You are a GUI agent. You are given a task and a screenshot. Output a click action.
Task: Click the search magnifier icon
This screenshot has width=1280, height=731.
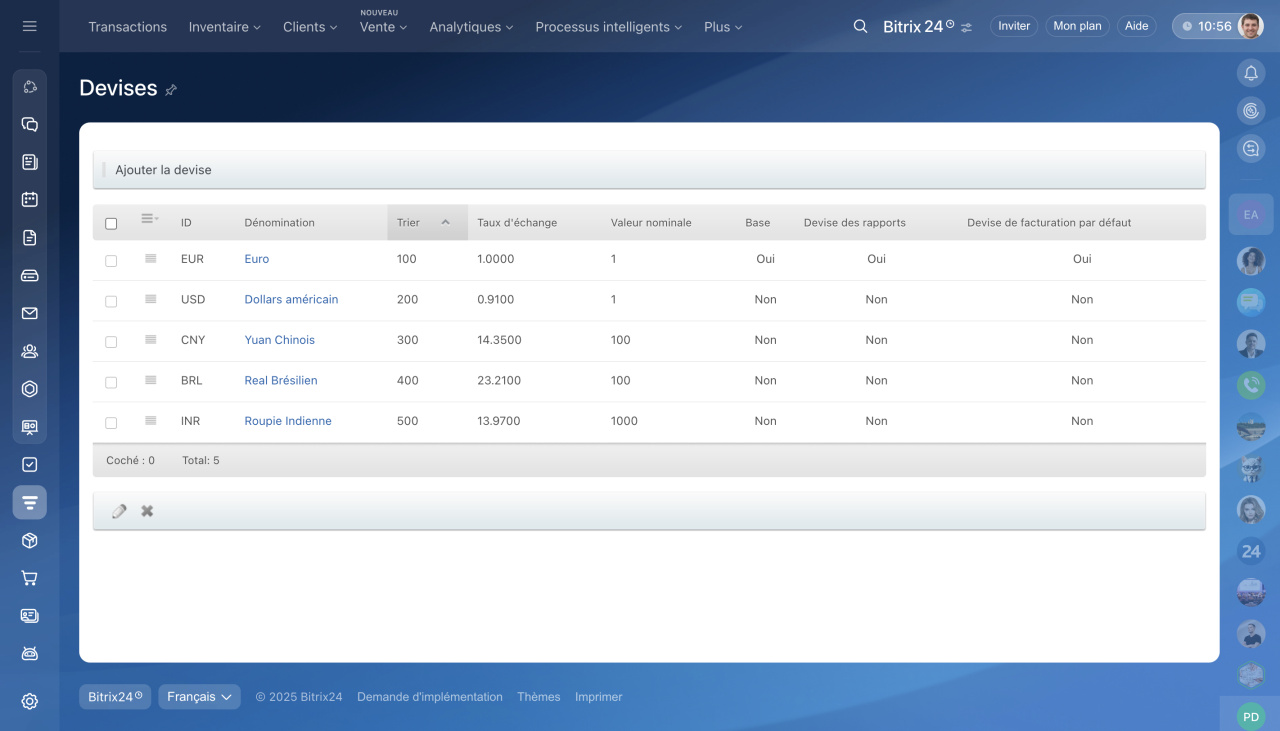(x=860, y=27)
